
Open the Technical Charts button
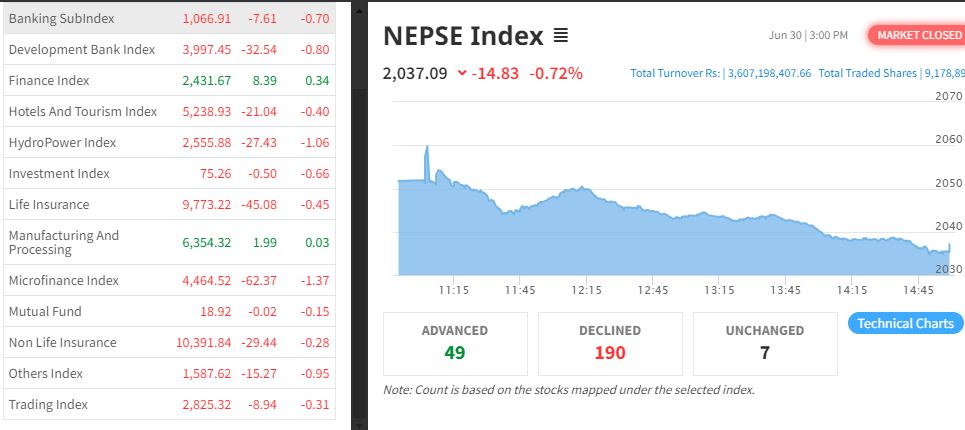[x=905, y=323]
